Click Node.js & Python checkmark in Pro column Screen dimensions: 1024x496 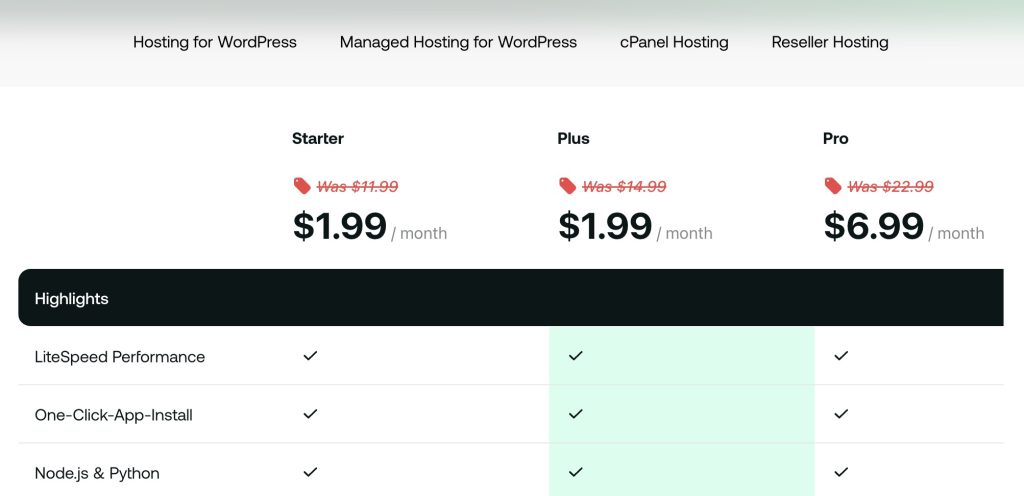(841, 472)
